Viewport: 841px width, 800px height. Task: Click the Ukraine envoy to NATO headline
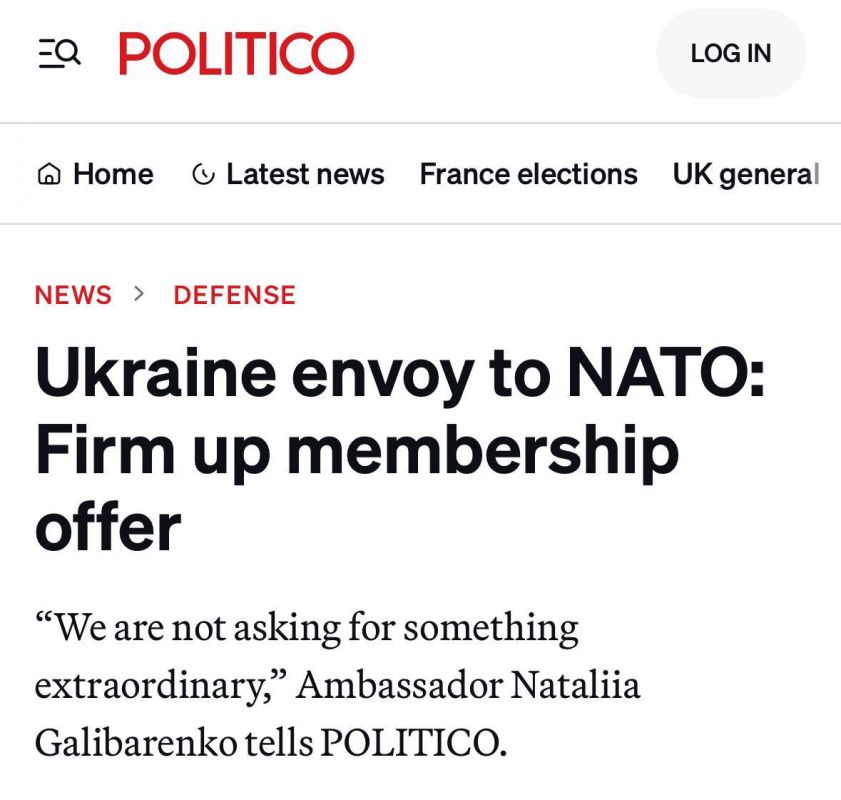[x=400, y=449]
